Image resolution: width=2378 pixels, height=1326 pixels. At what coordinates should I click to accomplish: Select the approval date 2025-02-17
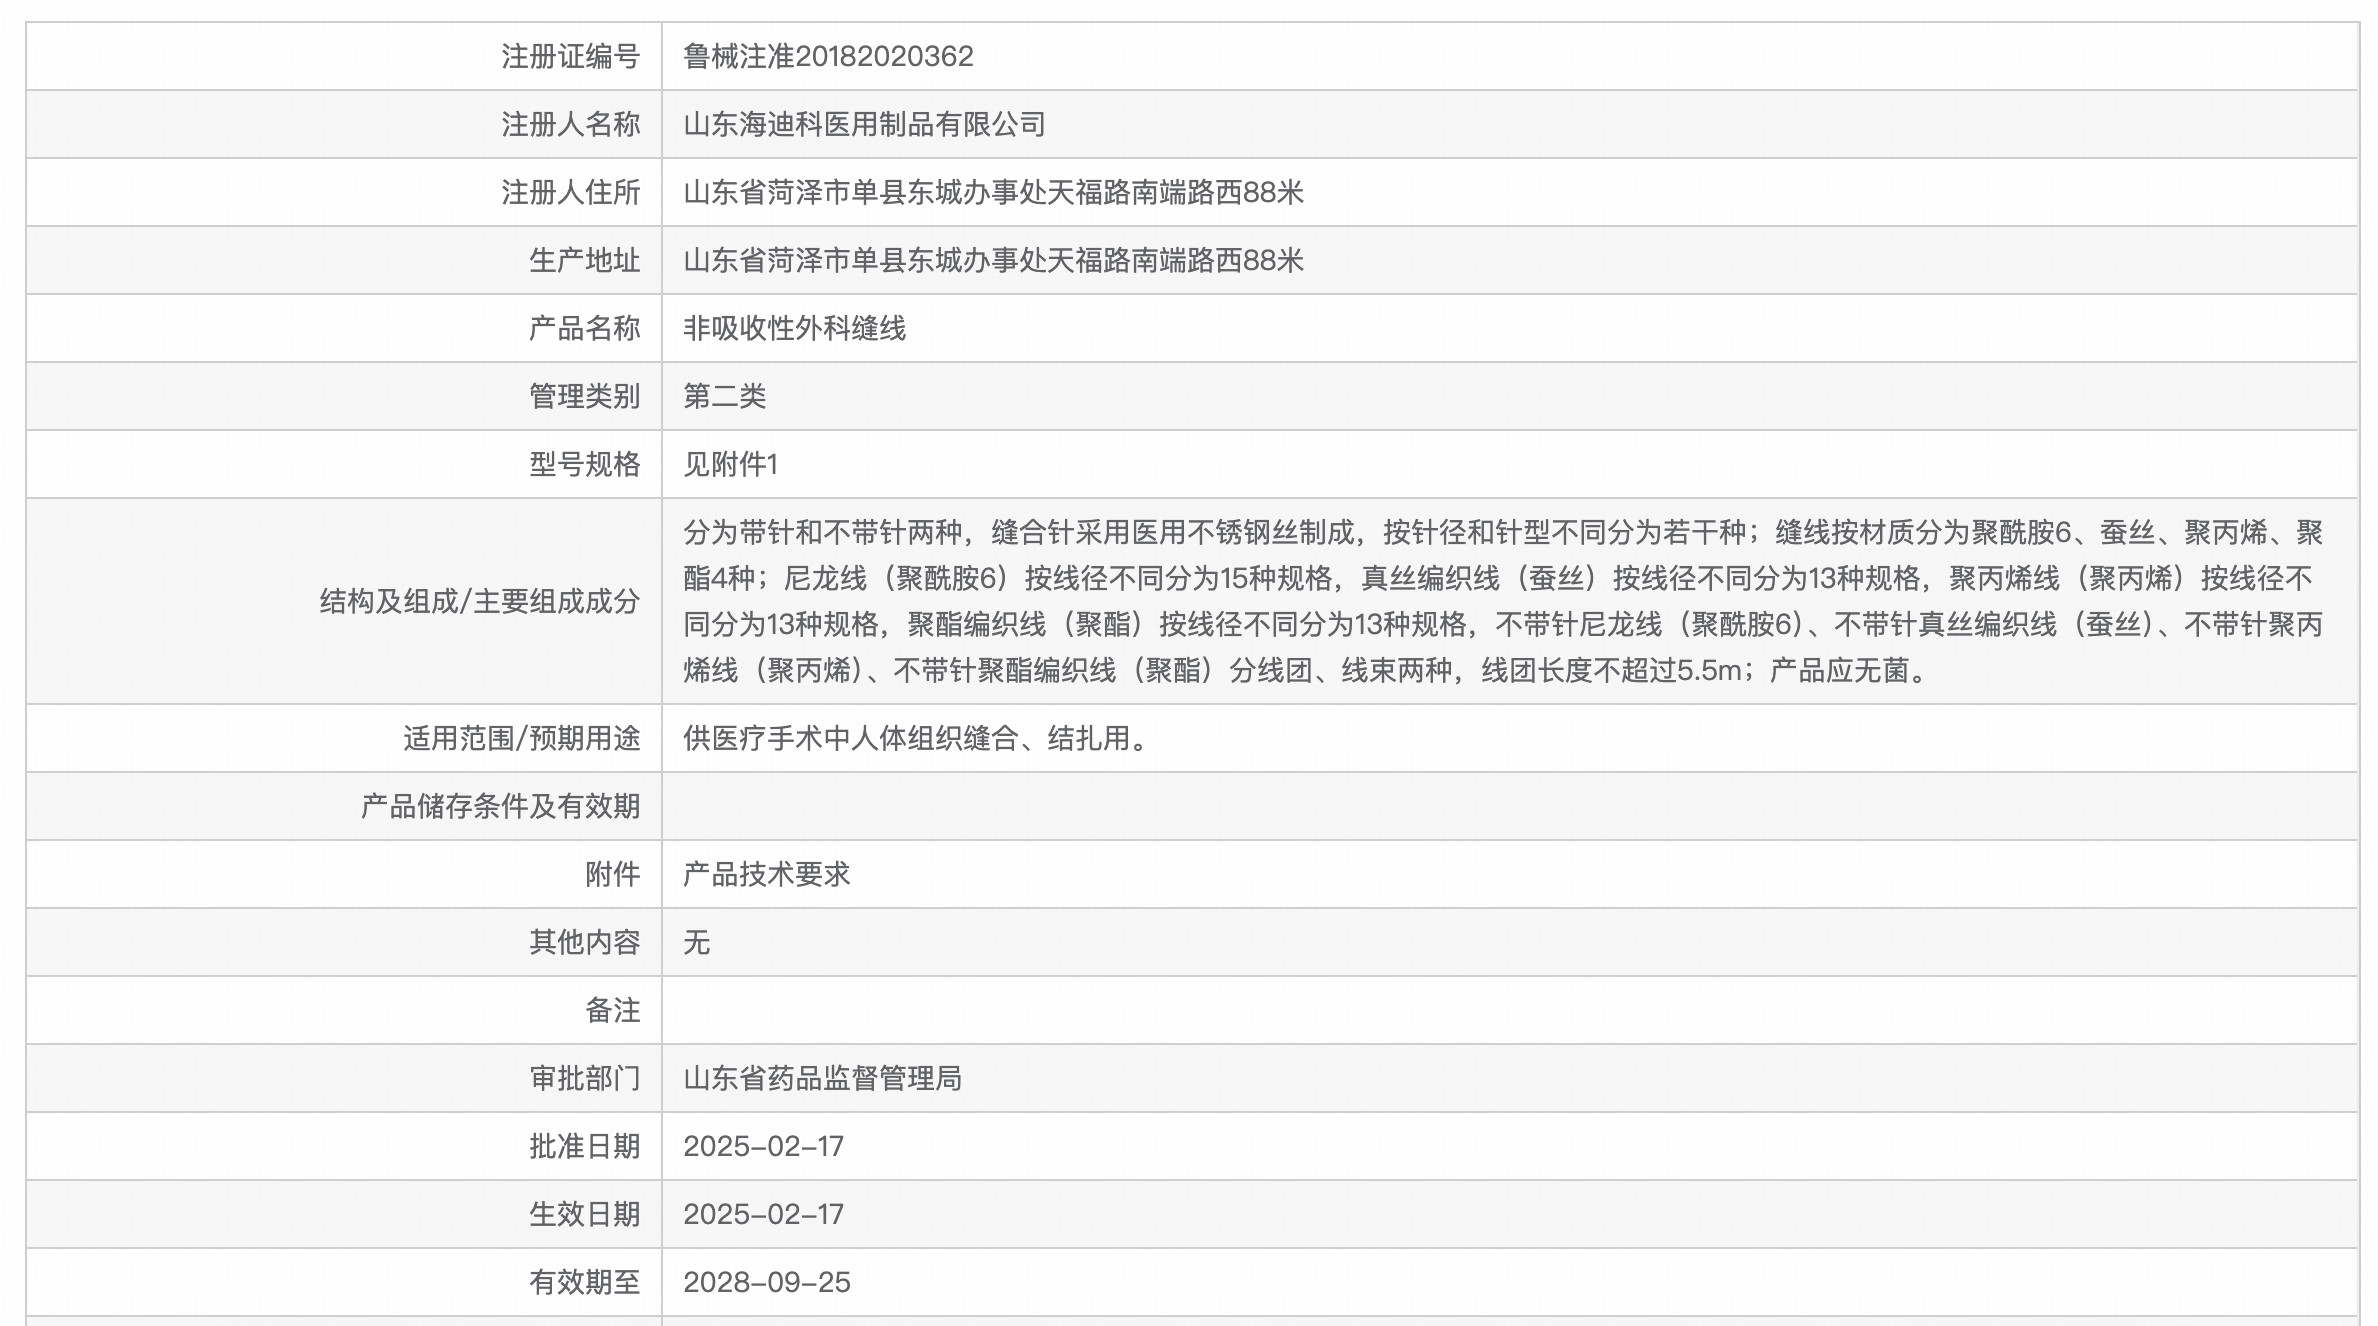765,1146
